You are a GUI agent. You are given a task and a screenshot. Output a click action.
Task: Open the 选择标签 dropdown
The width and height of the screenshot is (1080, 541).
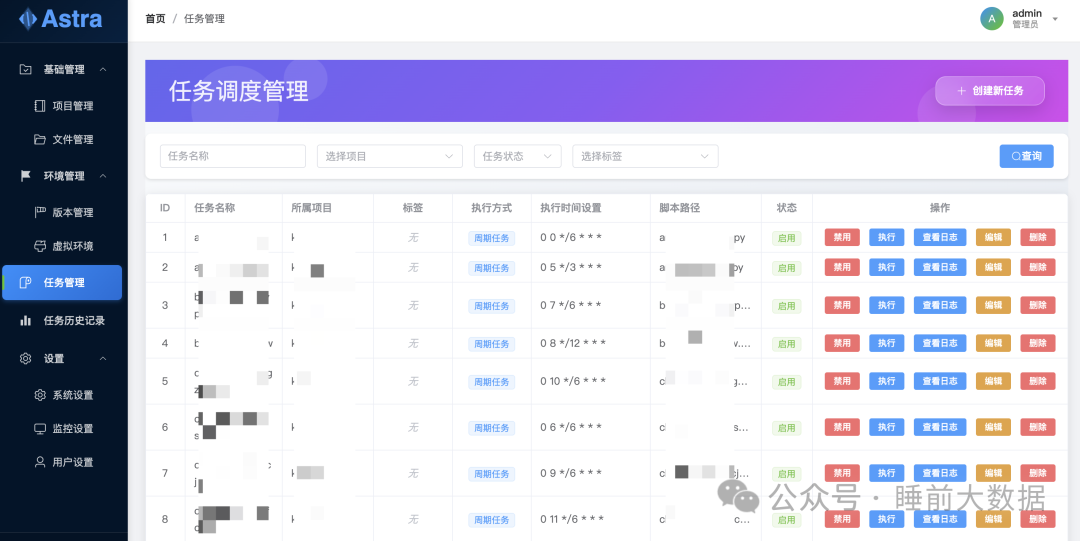(x=645, y=156)
